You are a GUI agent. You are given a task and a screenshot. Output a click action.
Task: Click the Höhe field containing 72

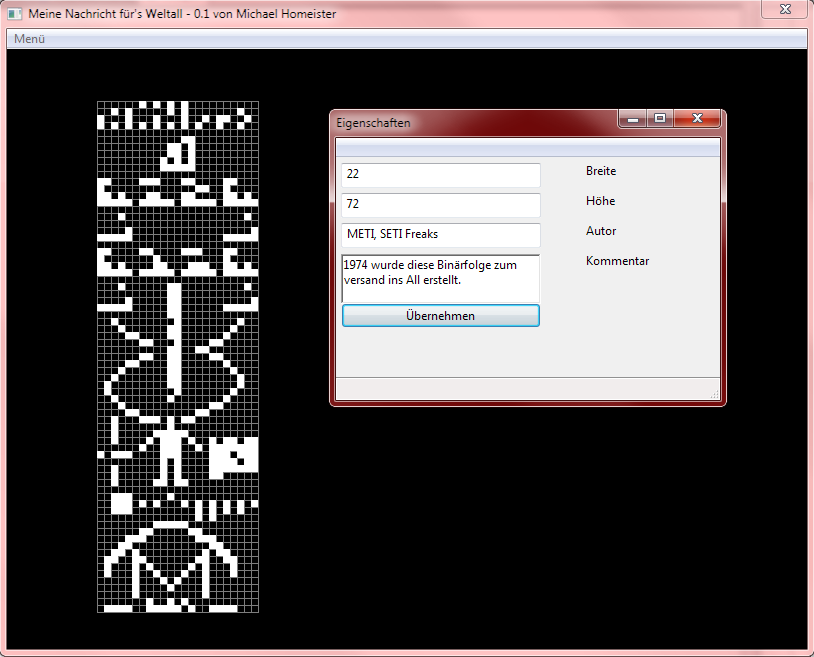(440, 205)
